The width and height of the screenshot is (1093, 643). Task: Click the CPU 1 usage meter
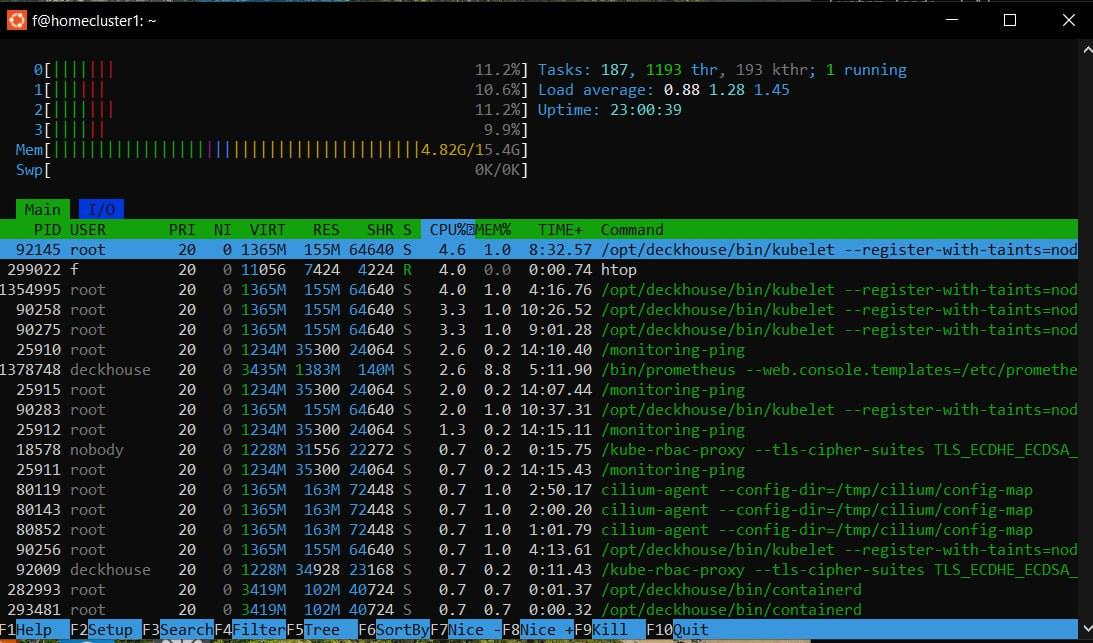pyautogui.click(x=281, y=90)
